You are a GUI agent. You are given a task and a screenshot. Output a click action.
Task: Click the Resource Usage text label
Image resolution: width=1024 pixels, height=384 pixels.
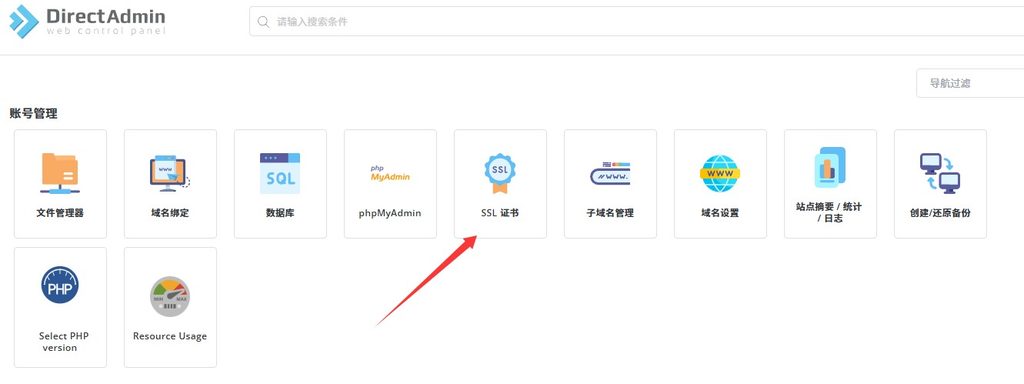(170, 336)
